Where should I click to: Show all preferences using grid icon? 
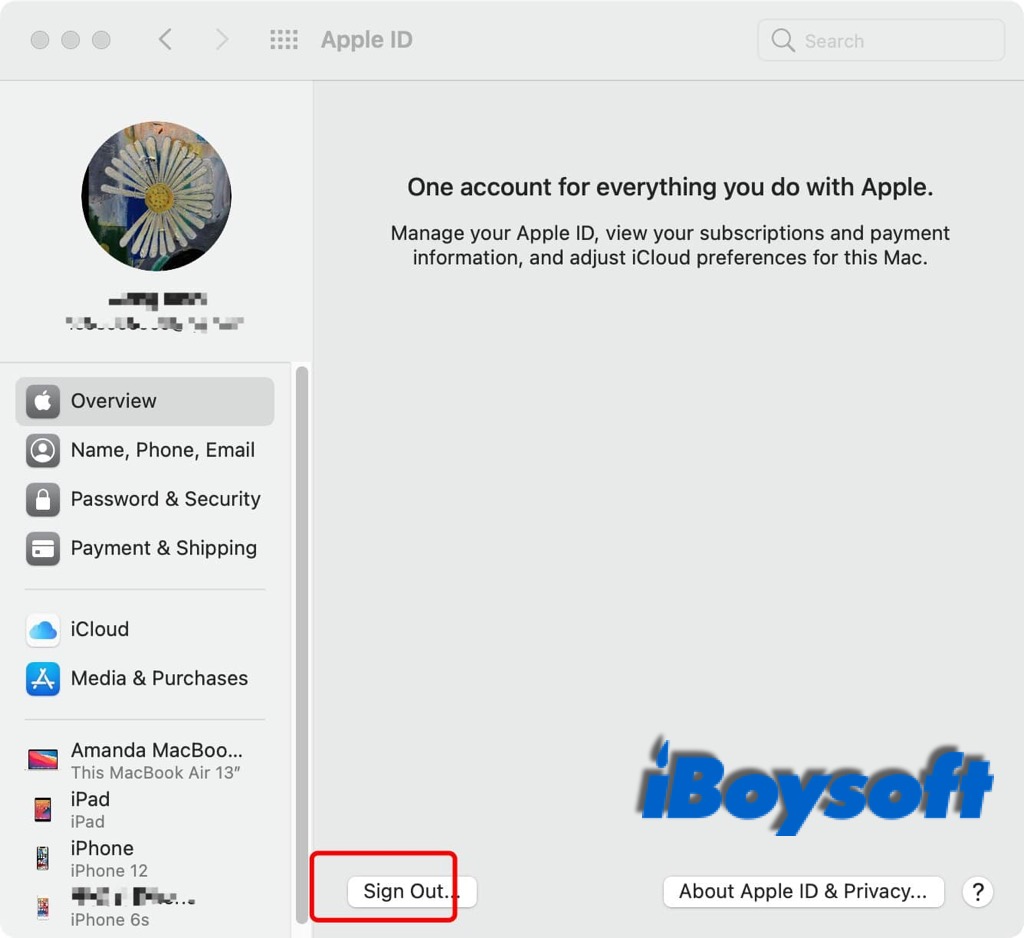(284, 40)
